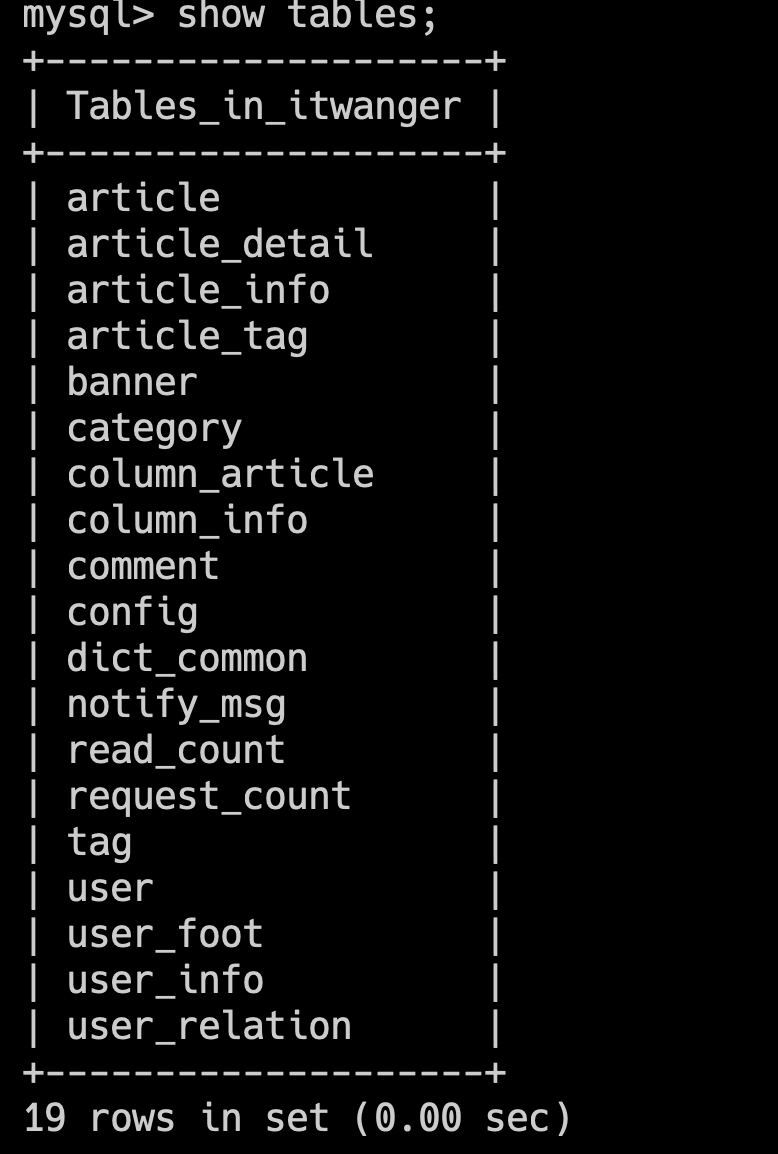Click the read_count table name

(176, 750)
